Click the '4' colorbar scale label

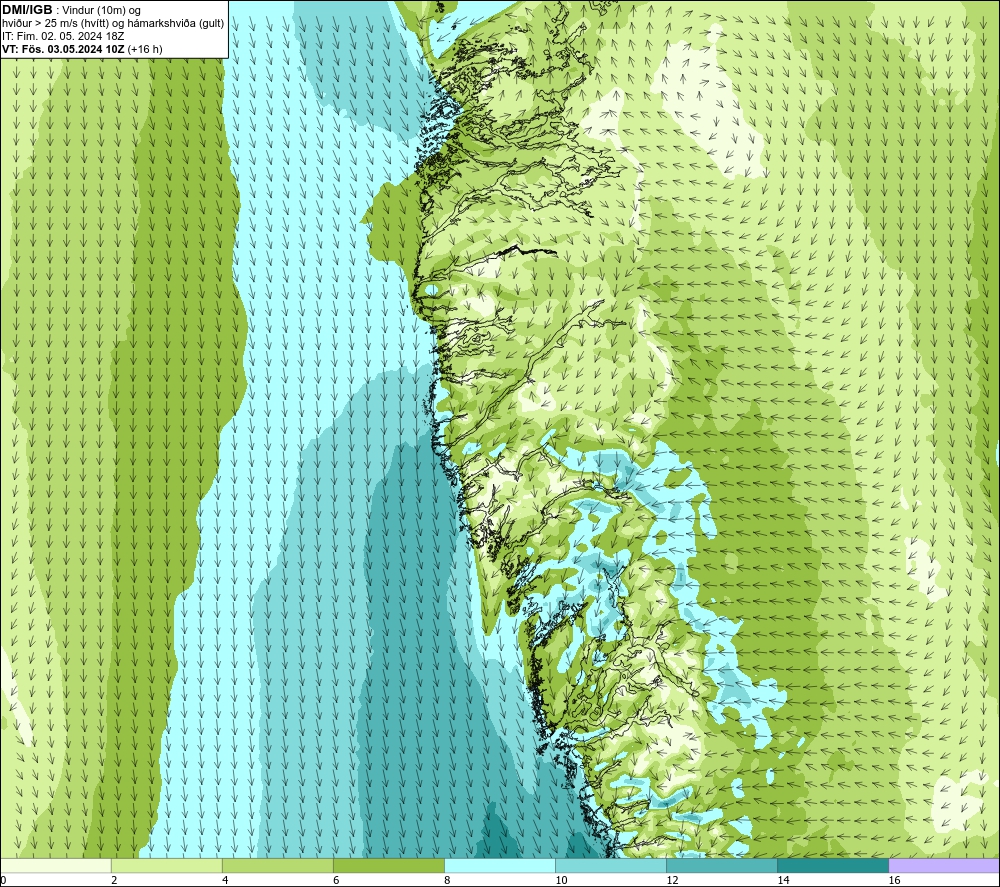point(225,880)
